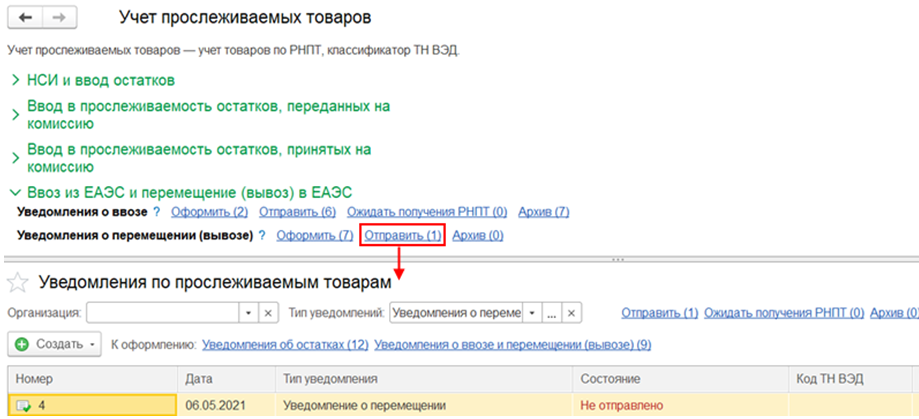This screenshot has height=419, width=919.
Task: Sort by the Номер column header
Action: coord(93,379)
